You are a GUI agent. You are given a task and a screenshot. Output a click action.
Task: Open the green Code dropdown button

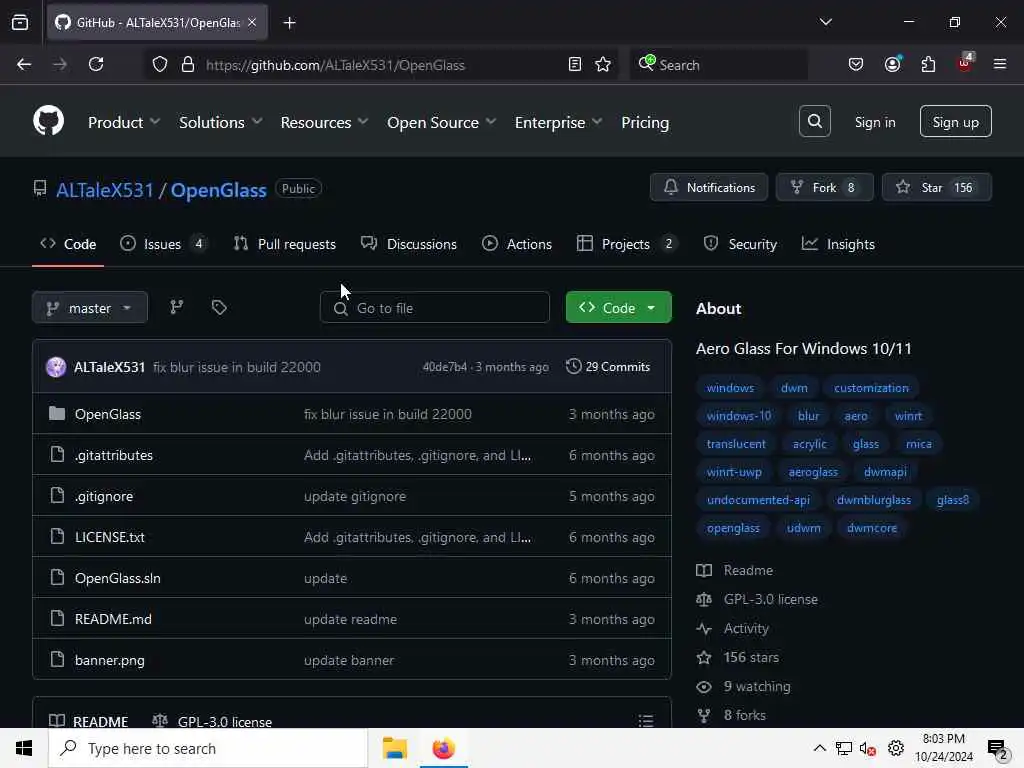(618, 308)
